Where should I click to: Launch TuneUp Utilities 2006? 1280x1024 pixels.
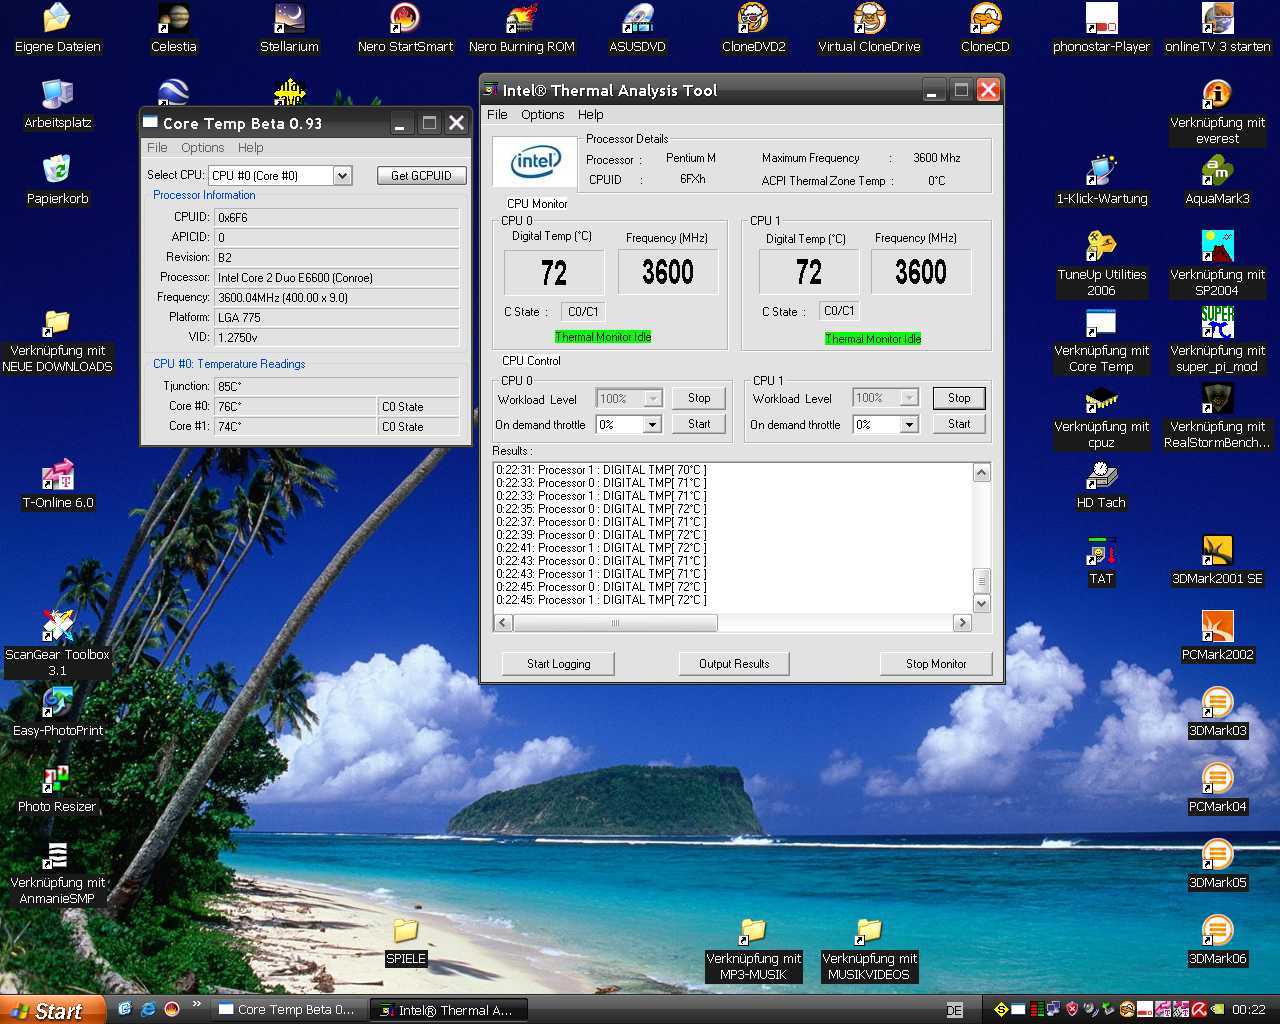click(1101, 264)
